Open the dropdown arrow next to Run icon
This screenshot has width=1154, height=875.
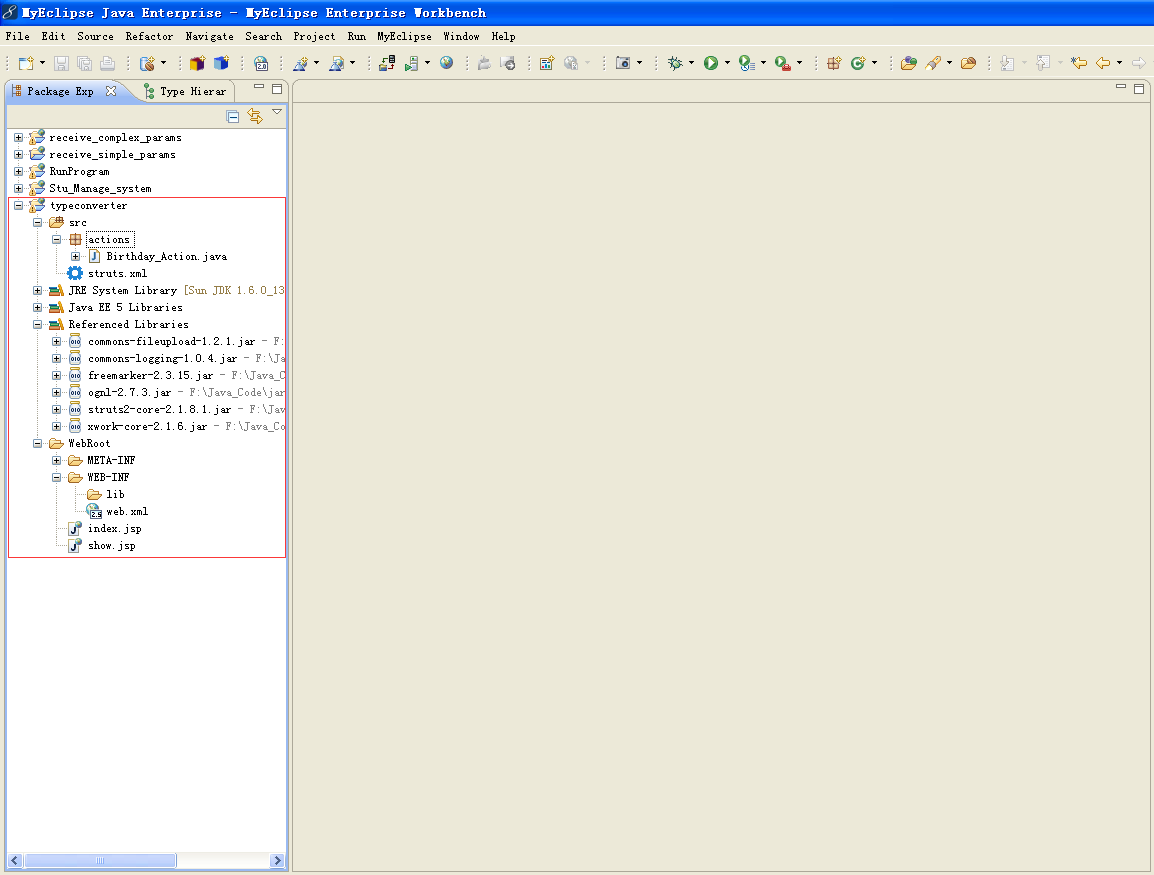(x=727, y=63)
